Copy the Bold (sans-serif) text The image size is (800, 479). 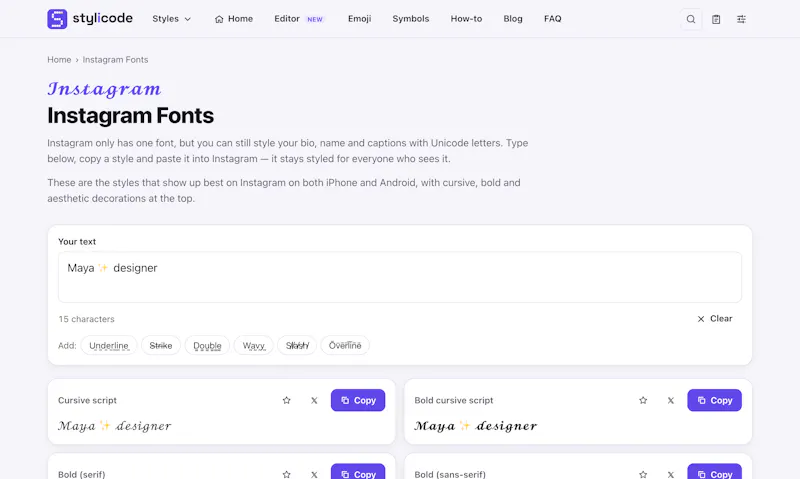pyautogui.click(x=714, y=472)
